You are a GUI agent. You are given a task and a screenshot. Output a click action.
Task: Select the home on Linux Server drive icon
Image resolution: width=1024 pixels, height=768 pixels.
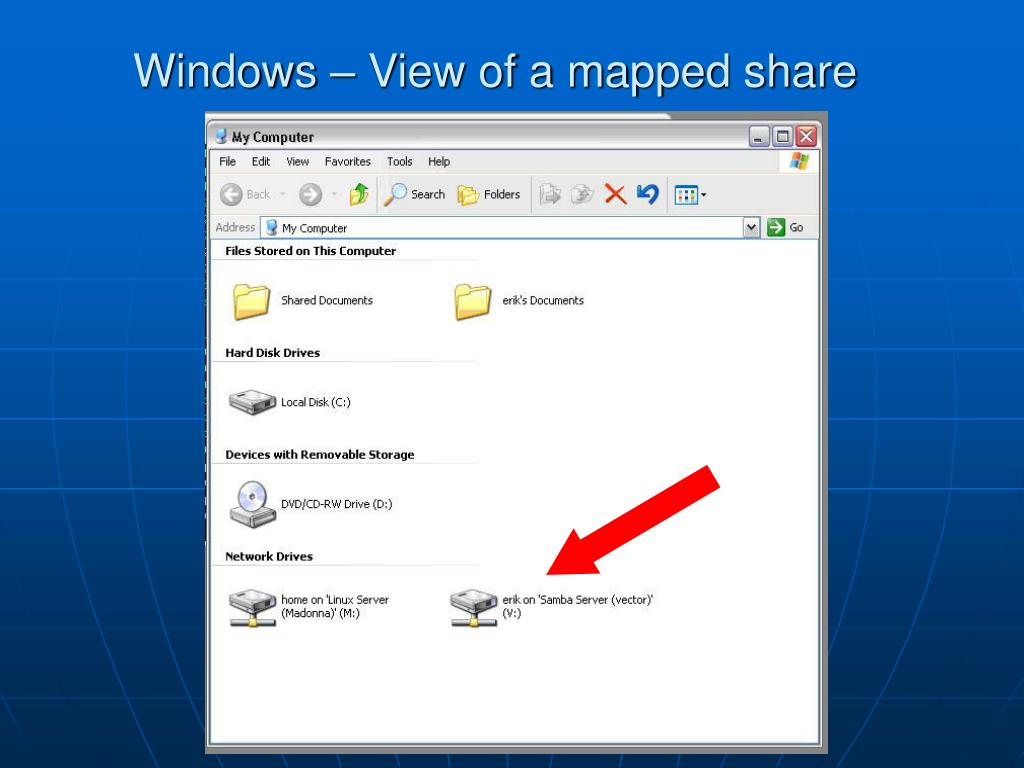click(252, 607)
